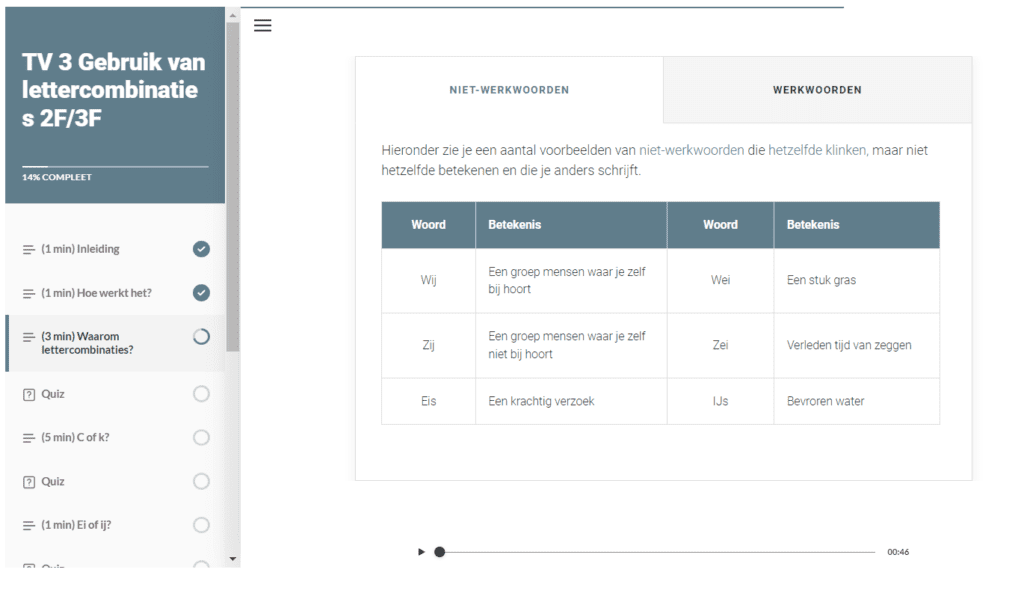Viewport: 1024px width, 611px height.
Task: Click the audio duration '00:46'
Action: pyautogui.click(x=898, y=552)
